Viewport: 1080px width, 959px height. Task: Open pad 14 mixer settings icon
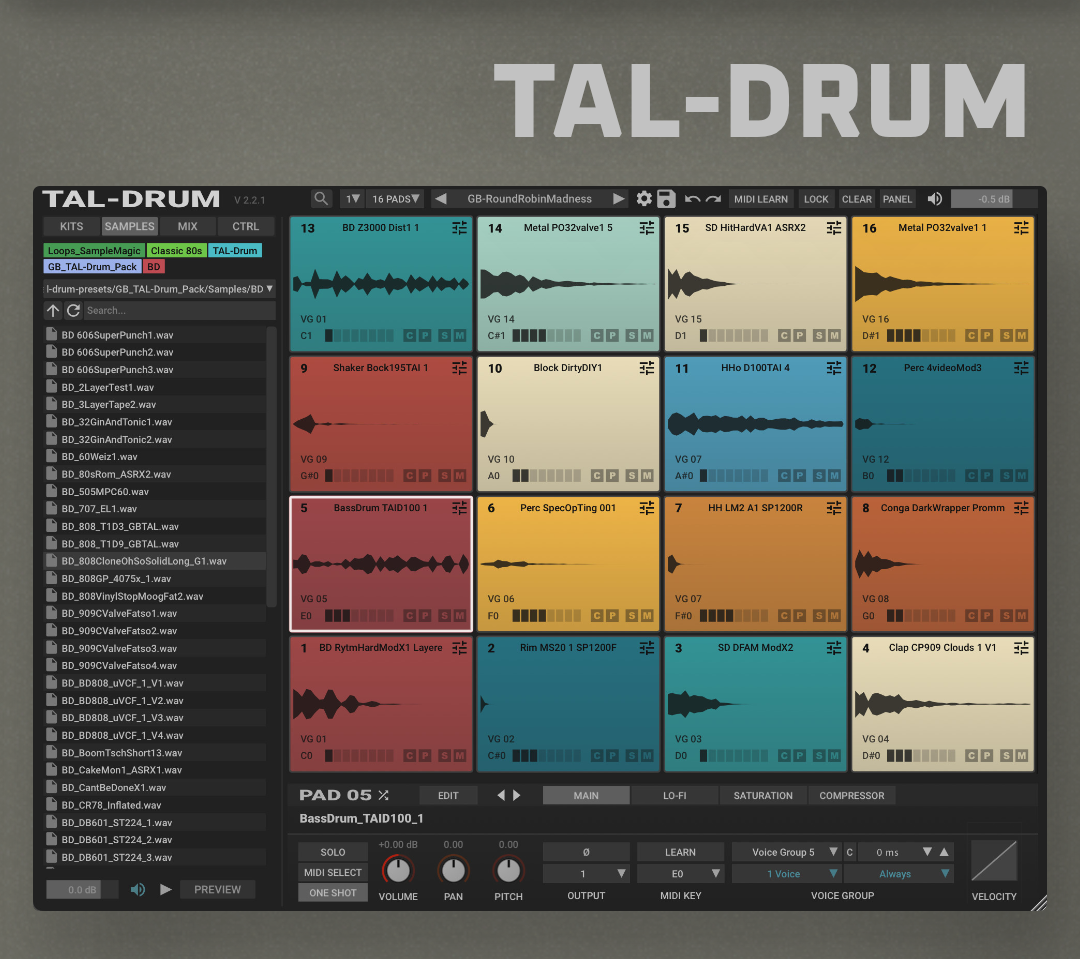click(647, 228)
